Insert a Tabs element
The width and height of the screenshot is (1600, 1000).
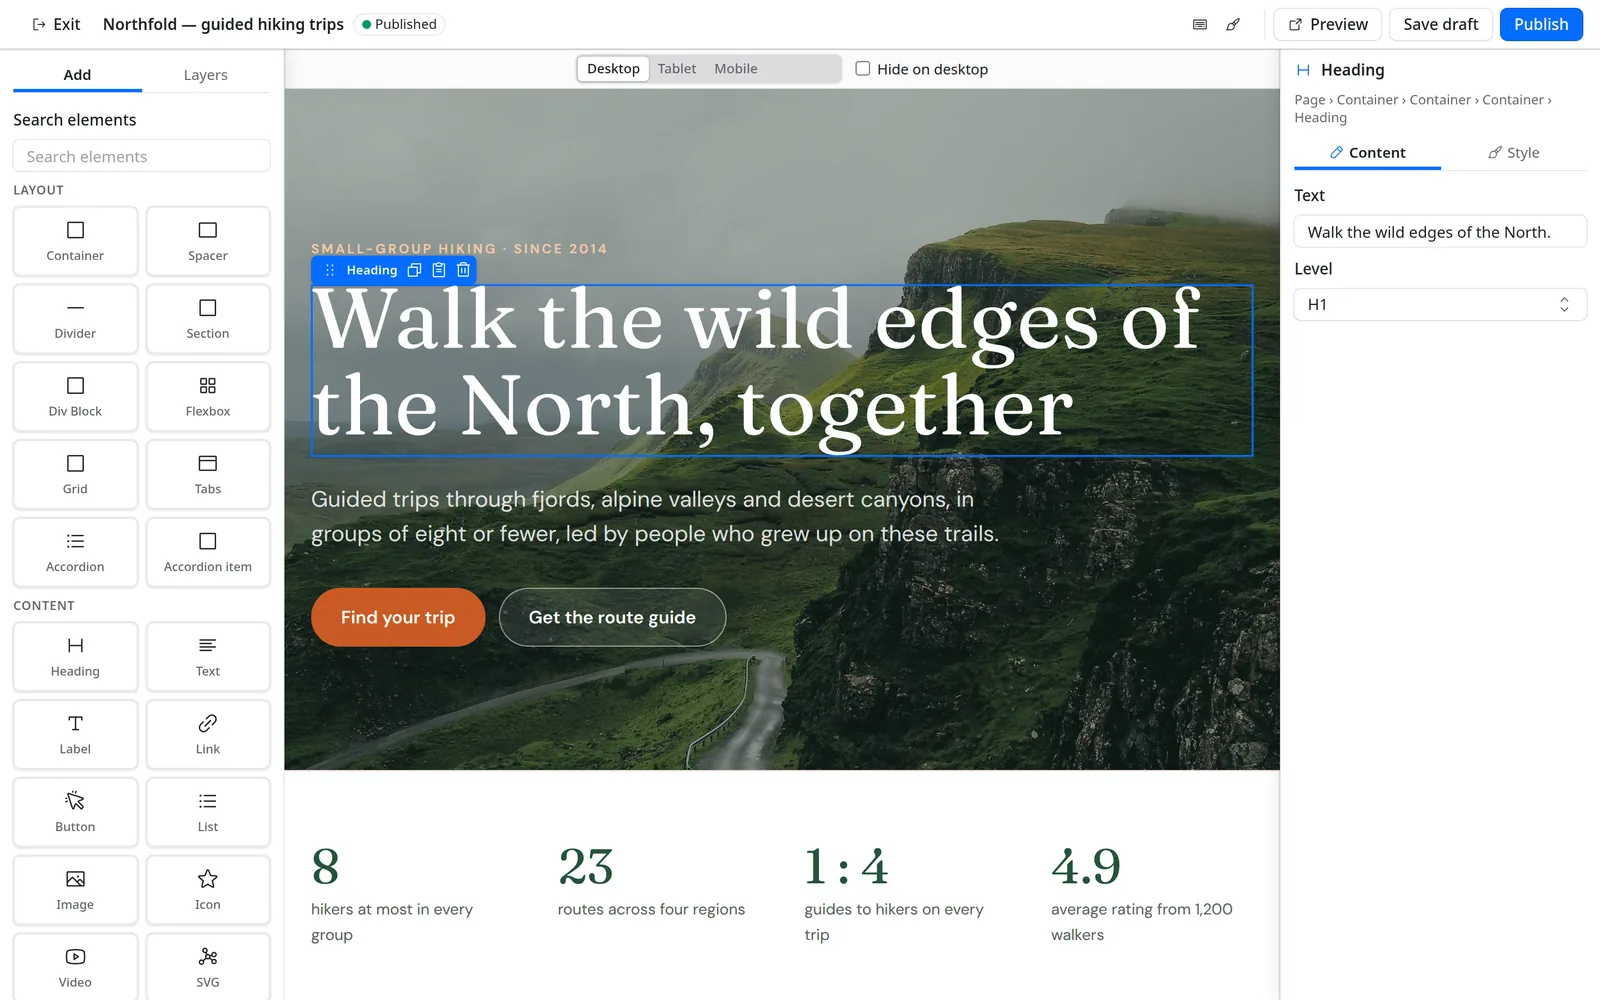tap(208, 475)
